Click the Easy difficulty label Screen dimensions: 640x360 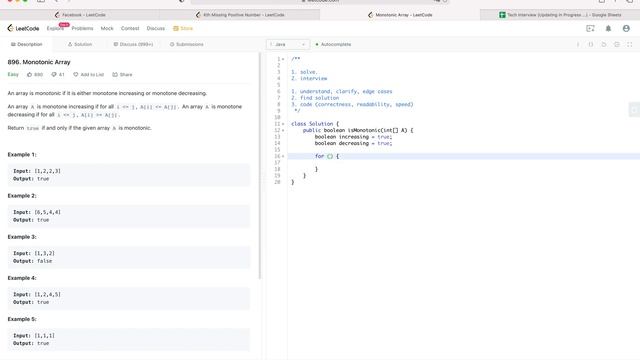click(x=13, y=74)
